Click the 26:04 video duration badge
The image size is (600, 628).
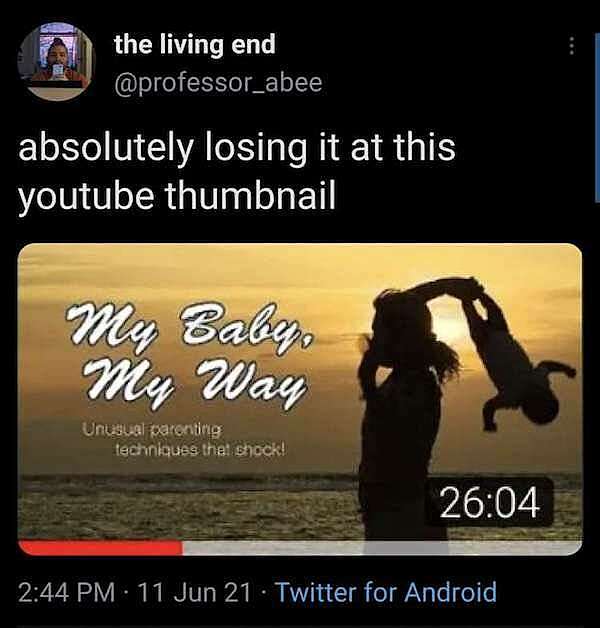[x=489, y=503]
